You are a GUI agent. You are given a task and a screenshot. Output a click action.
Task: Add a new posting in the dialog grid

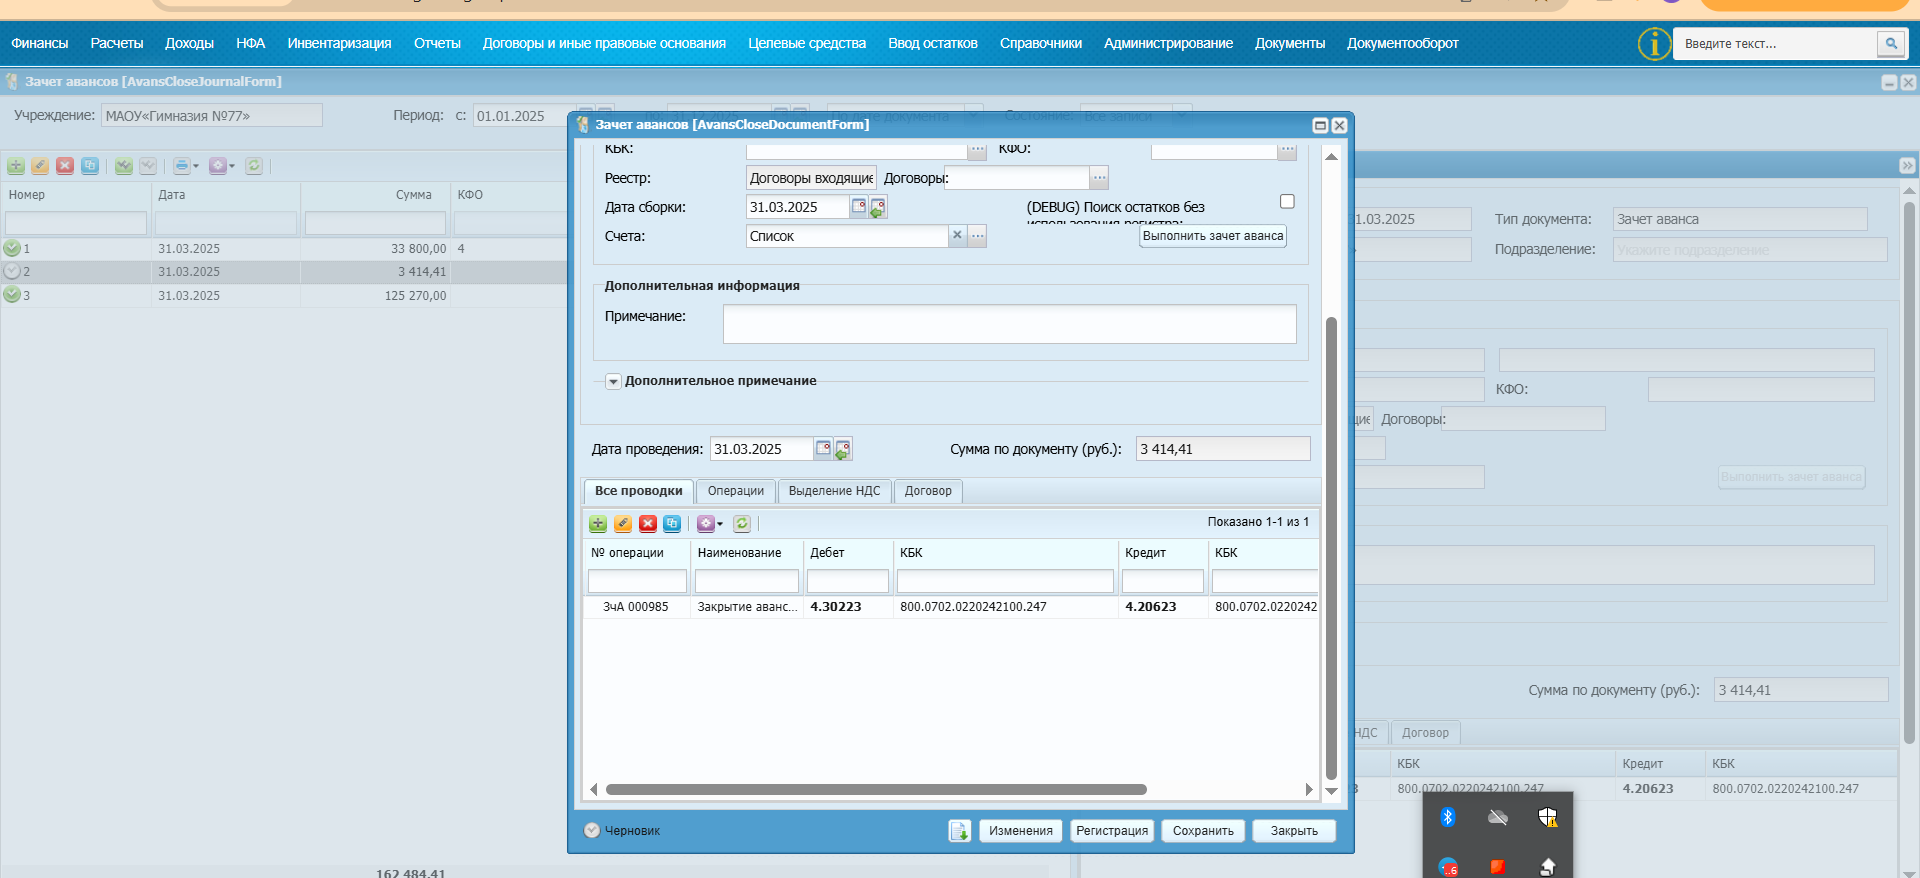pyautogui.click(x=598, y=523)
